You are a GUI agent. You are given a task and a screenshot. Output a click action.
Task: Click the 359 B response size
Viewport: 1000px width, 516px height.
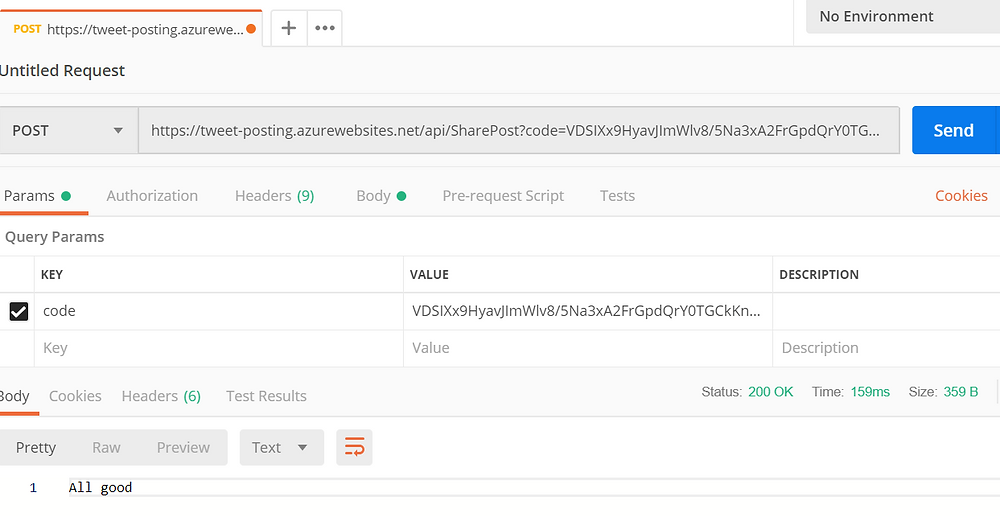pos(960,392)
